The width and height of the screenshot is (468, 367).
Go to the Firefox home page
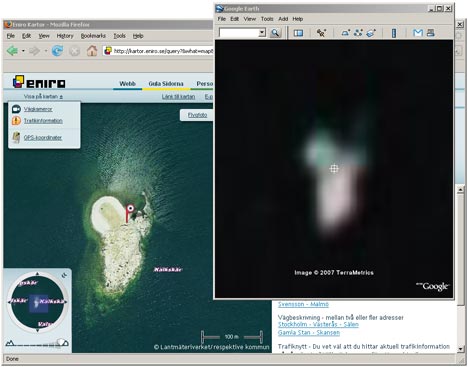(x=92, y=51)
